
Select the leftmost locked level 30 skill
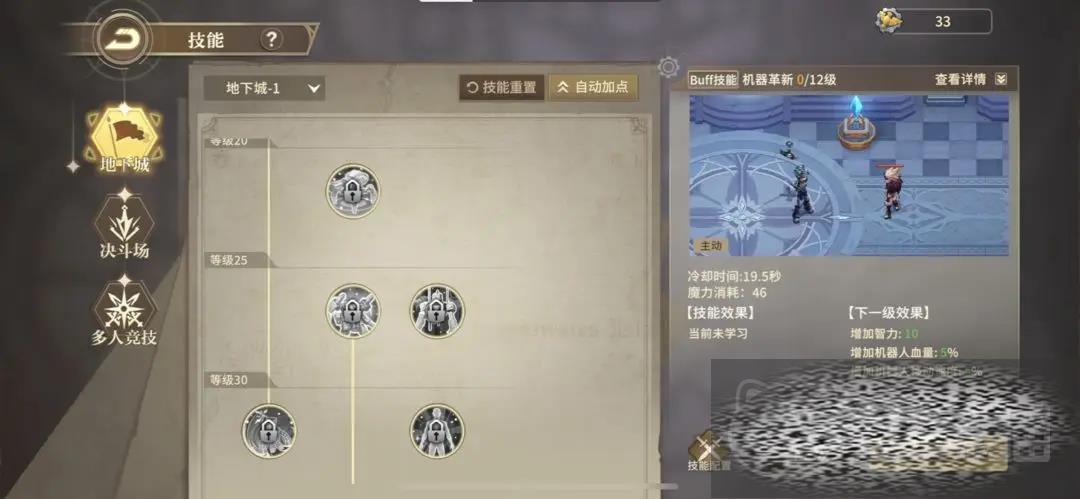pos(269,431)
